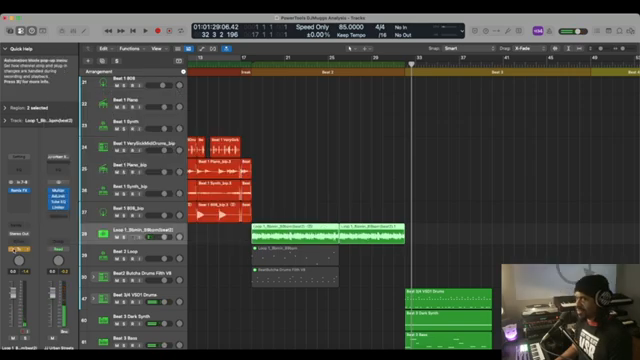The image size is (640, 360).
Task: Mute the Beat 2 Loop track
Action: coord(117,259)
